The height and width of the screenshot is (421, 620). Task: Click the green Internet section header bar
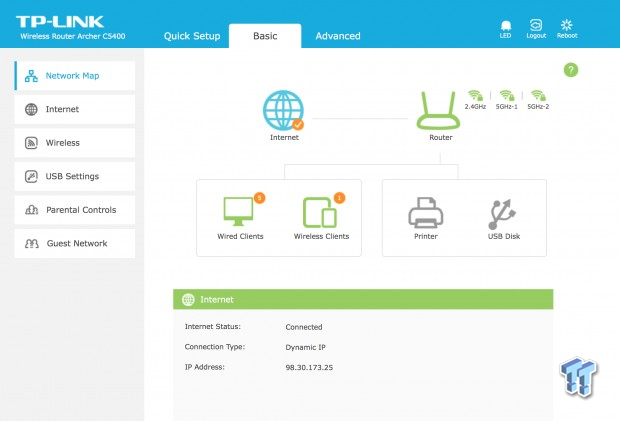pyautogui.click(x=363, y=299)
